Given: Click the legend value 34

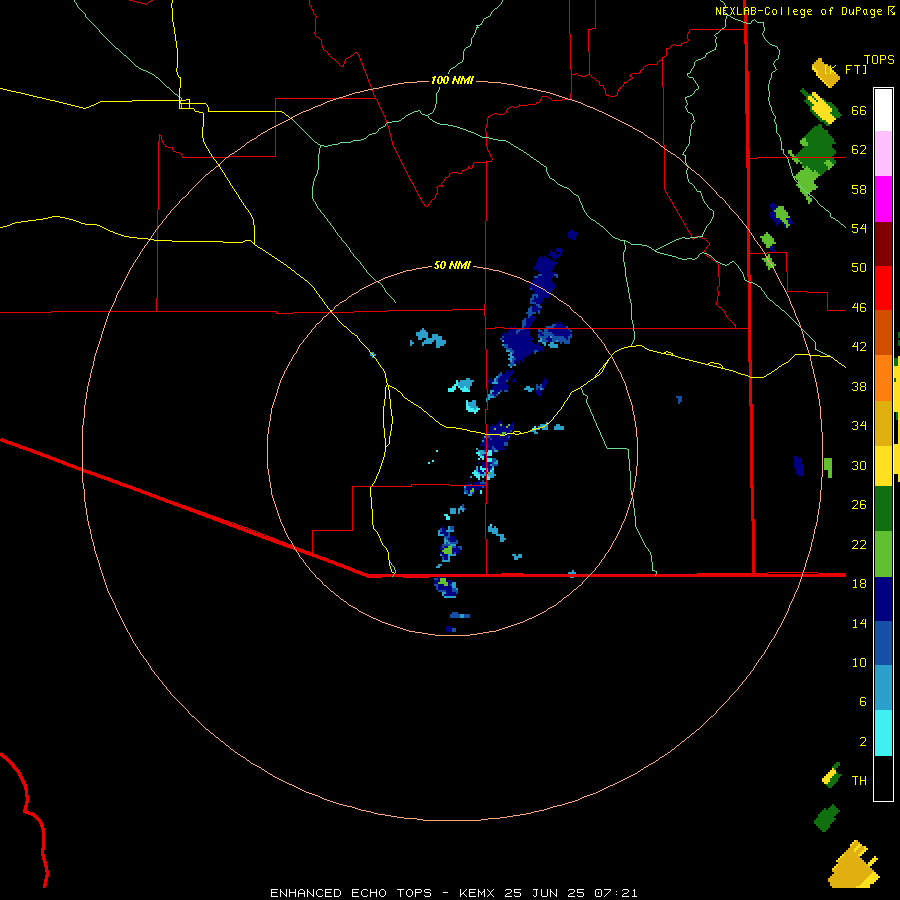Looking at the screenshot, I should pyautogui.click(x=859, y=425).
